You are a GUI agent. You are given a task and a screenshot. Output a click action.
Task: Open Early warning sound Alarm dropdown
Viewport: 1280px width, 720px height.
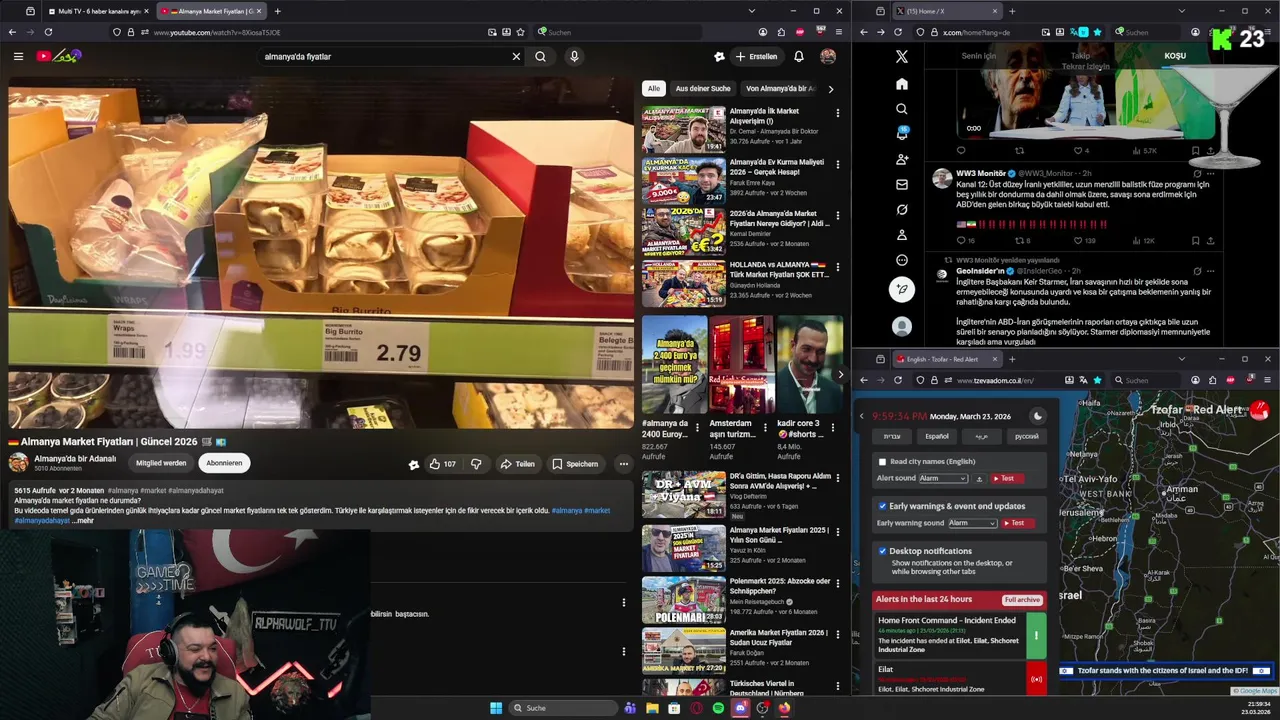pyautogui.click(x=972, y=523)
